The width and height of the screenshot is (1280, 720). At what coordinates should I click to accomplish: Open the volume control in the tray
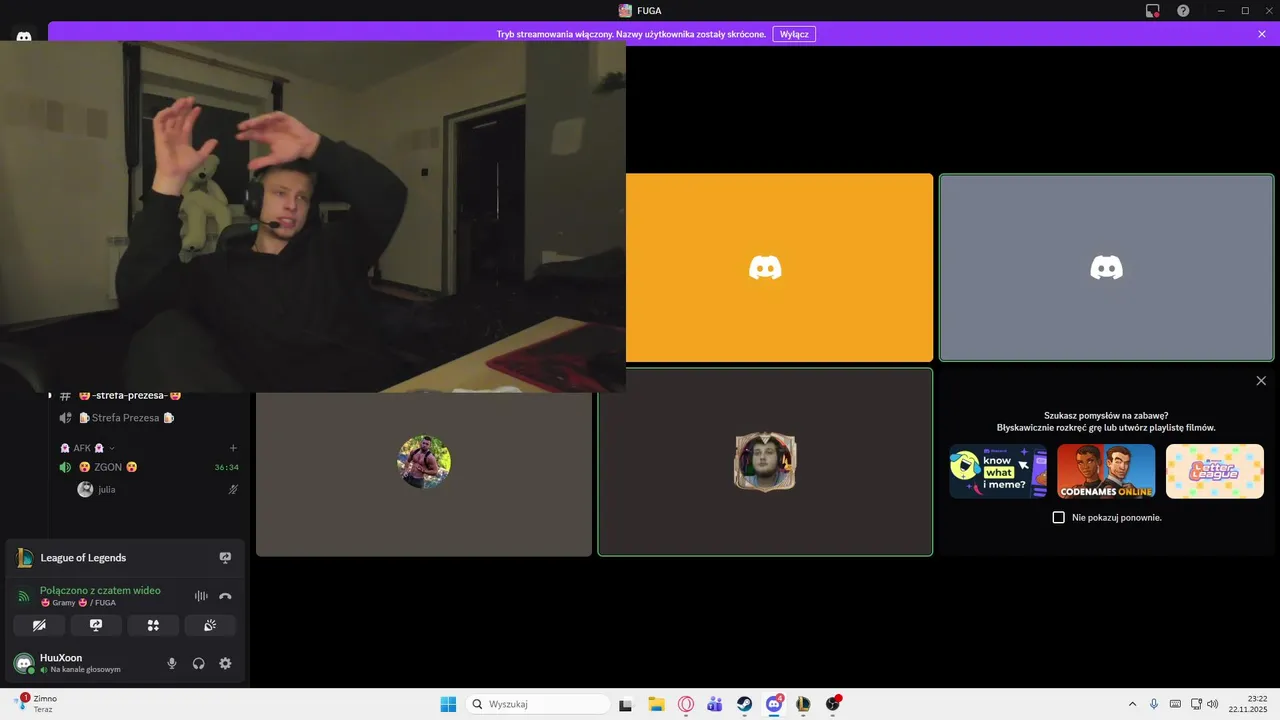click(x=1213, y=704)
